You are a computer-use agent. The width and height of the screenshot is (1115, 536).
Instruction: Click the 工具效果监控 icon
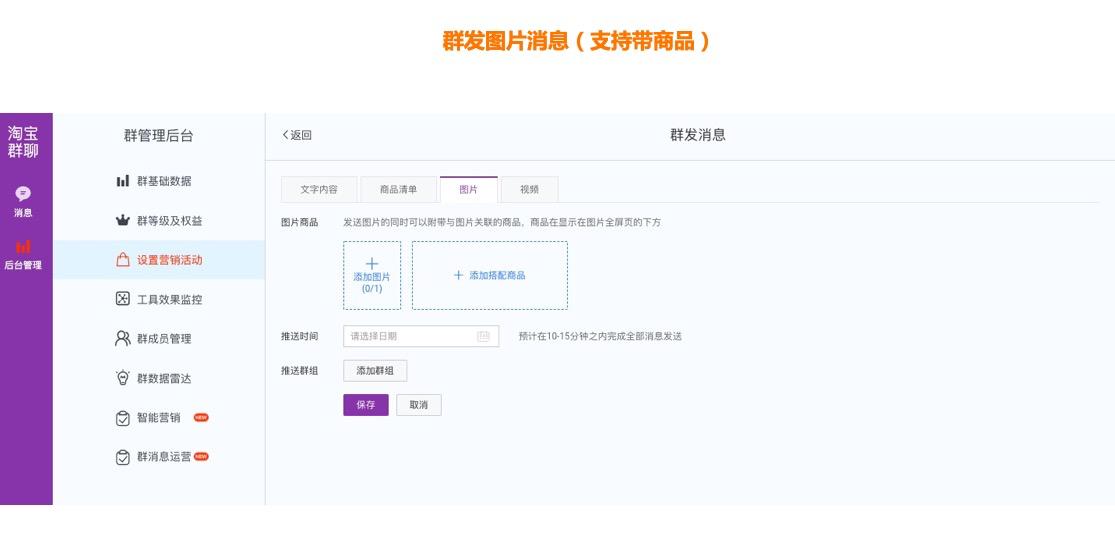click(x=122, y=299)
